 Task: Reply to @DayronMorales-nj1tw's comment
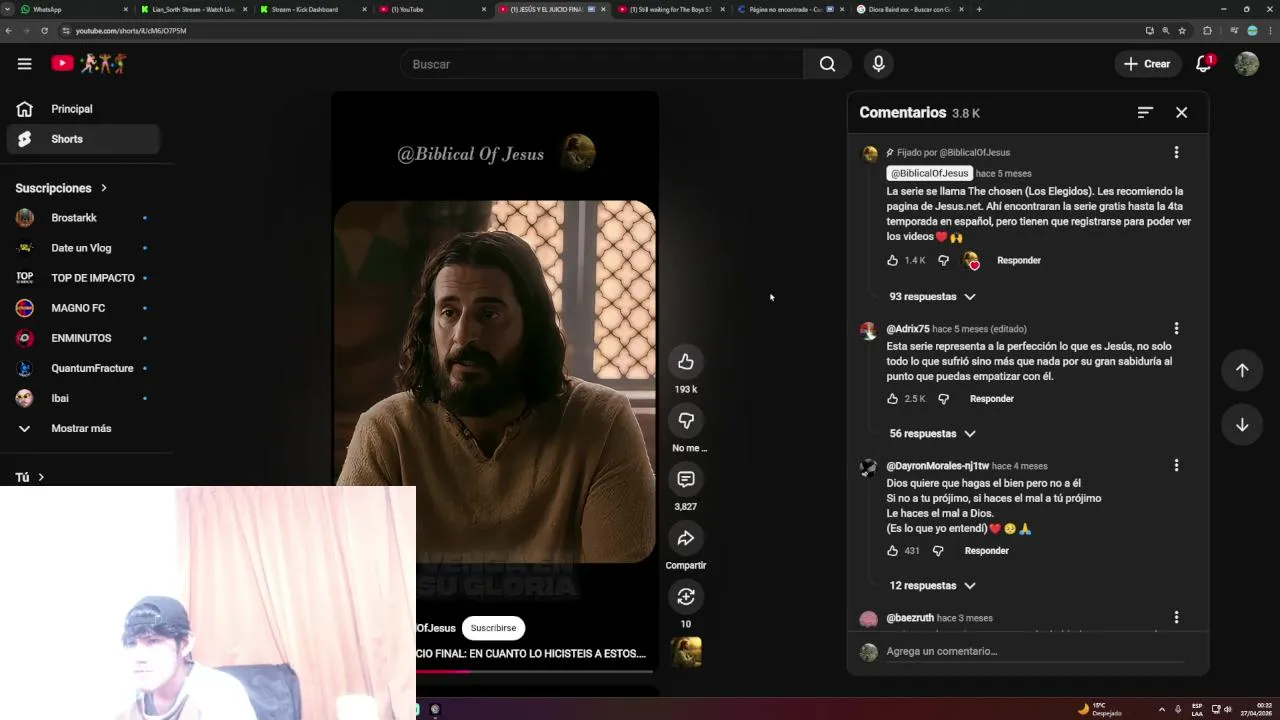point(986,550)
